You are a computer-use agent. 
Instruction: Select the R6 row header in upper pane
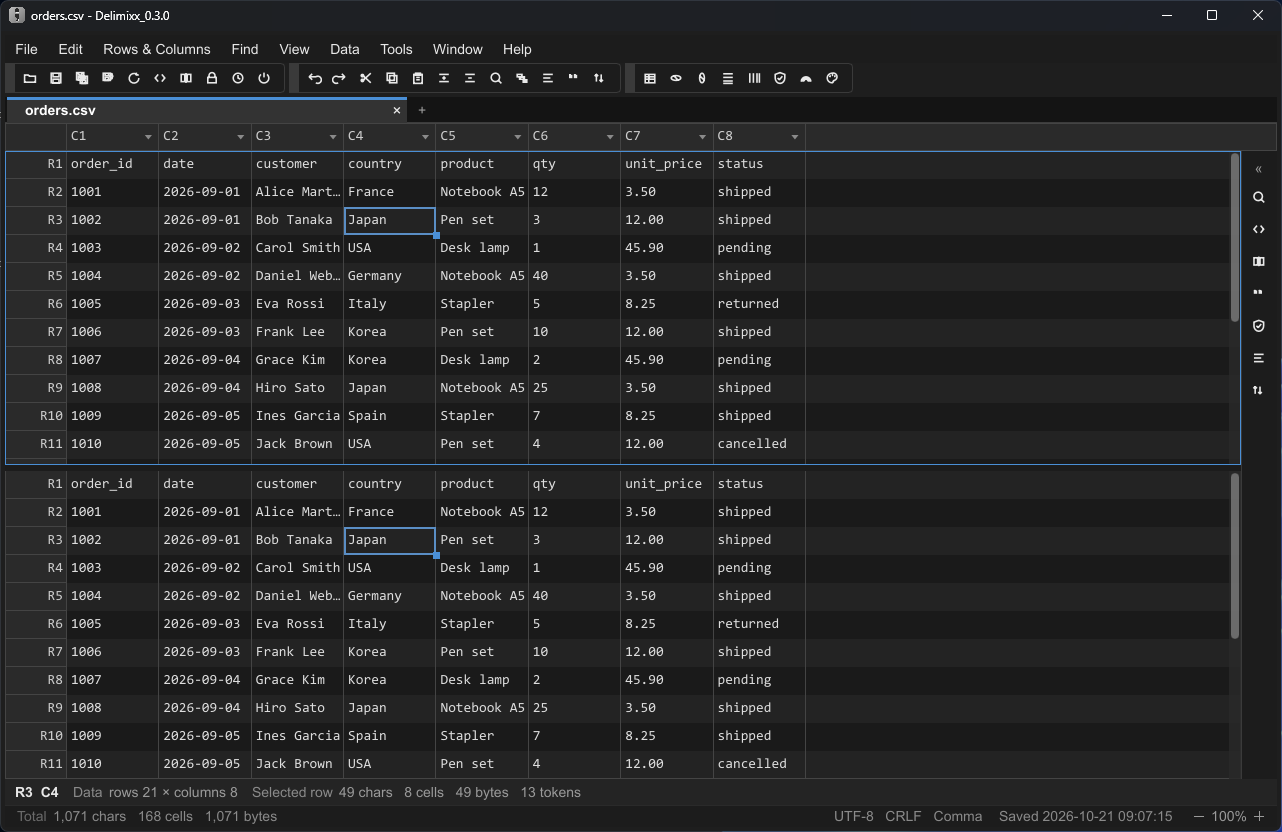click(x=36, y=303)
